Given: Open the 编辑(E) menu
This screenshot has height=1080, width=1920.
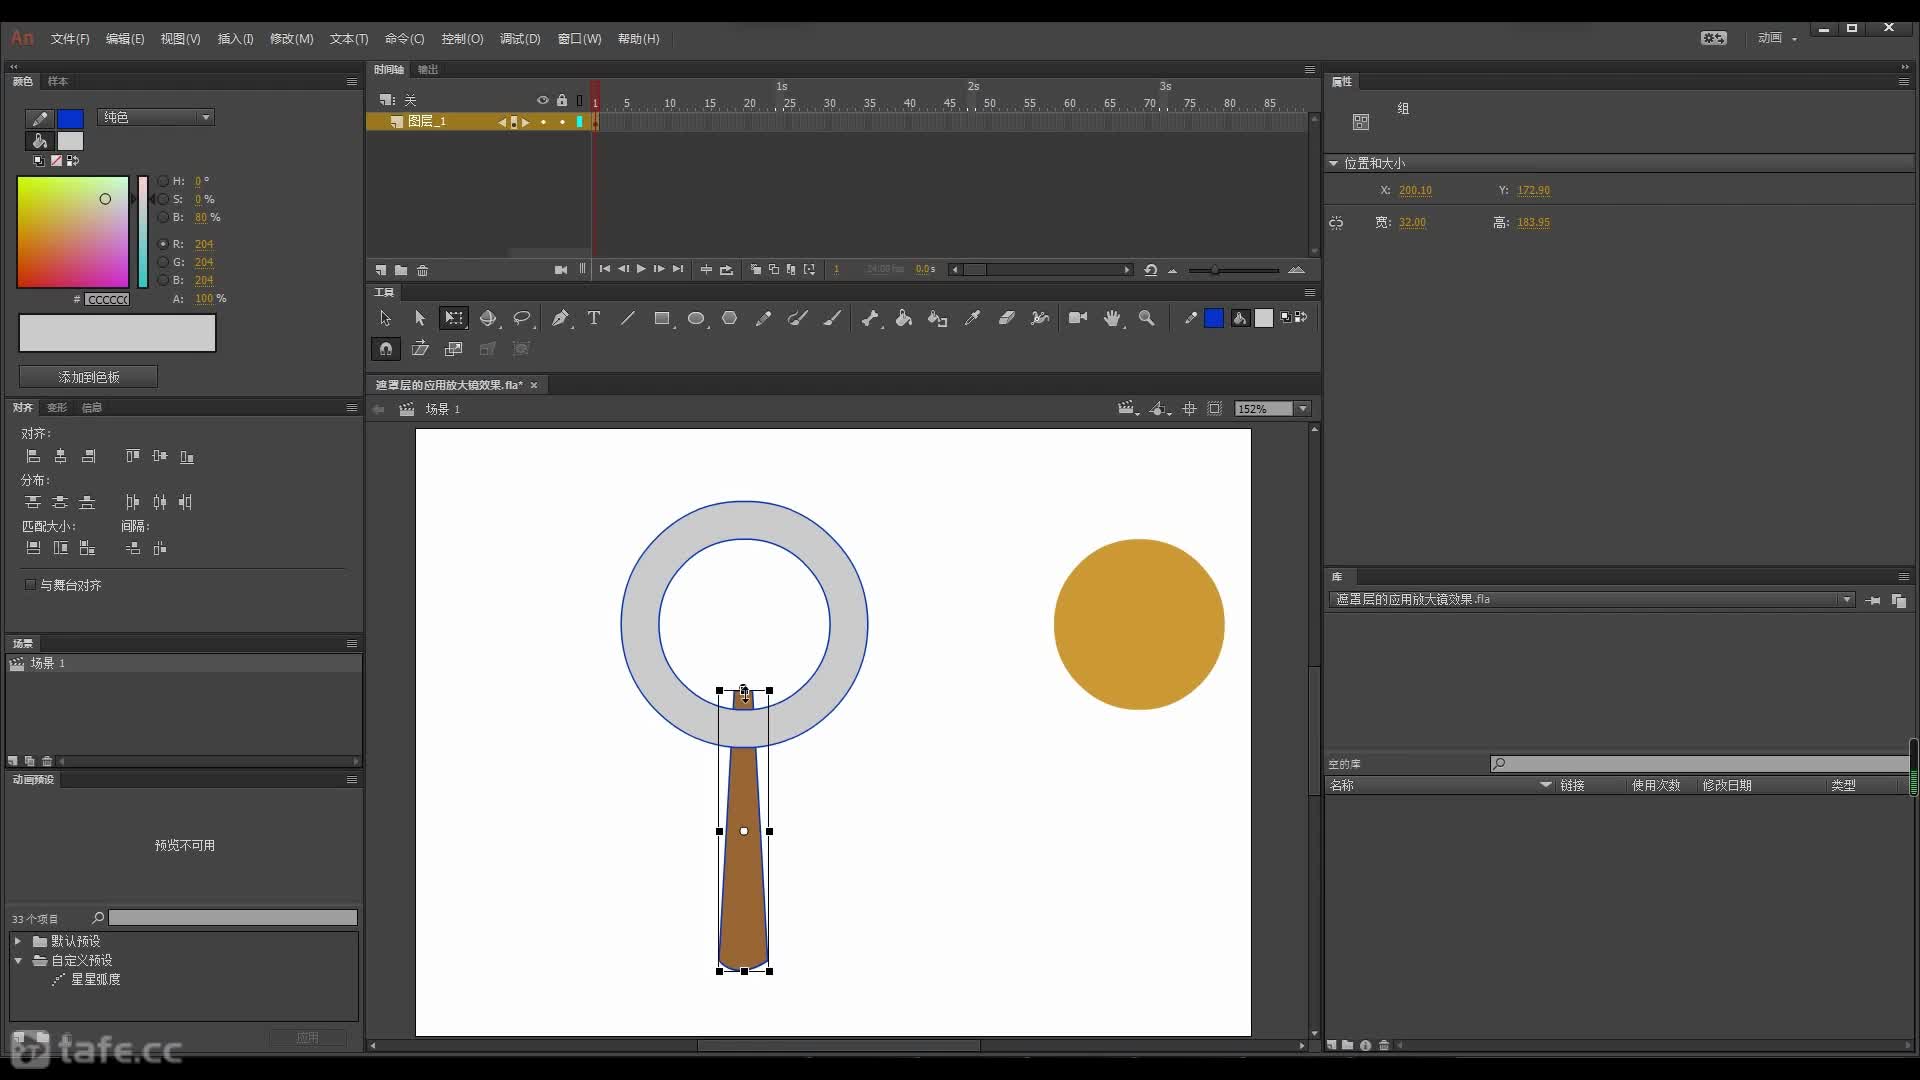Looking at the screenshot, I should coord(125,39).
